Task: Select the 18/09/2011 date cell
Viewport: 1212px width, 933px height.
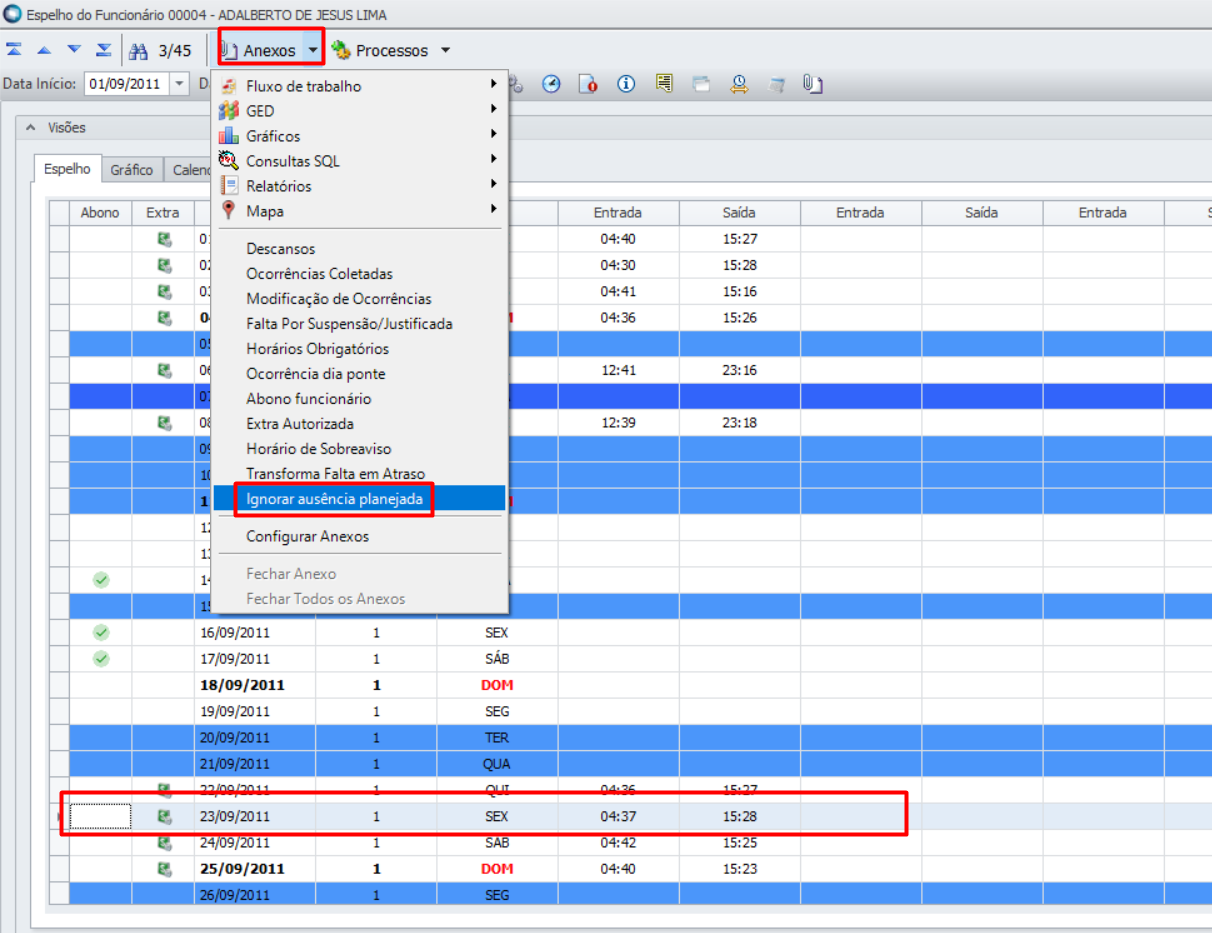Action: pyautogui.click(x=255, y=685)
